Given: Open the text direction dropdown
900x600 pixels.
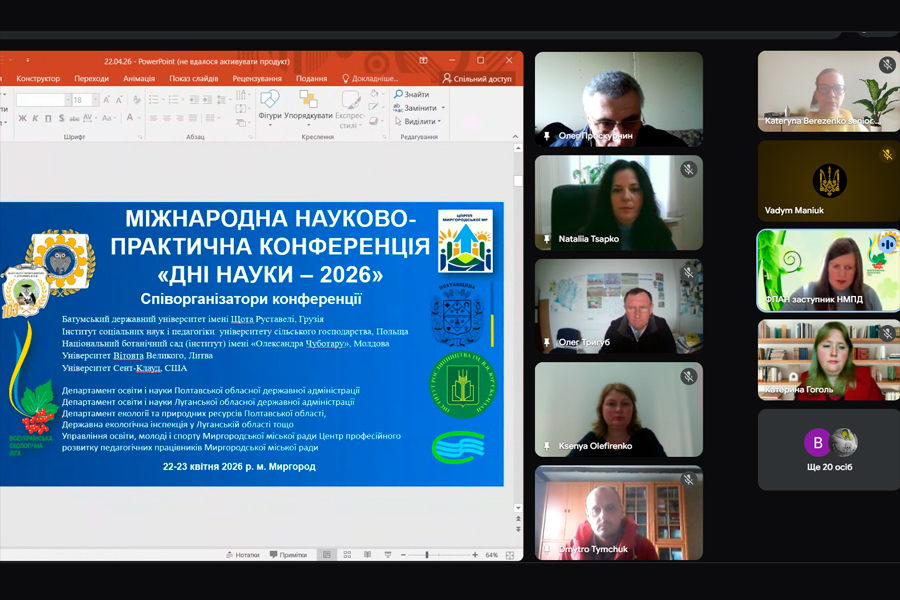Looking at the screenshot, I should [243, 94].
